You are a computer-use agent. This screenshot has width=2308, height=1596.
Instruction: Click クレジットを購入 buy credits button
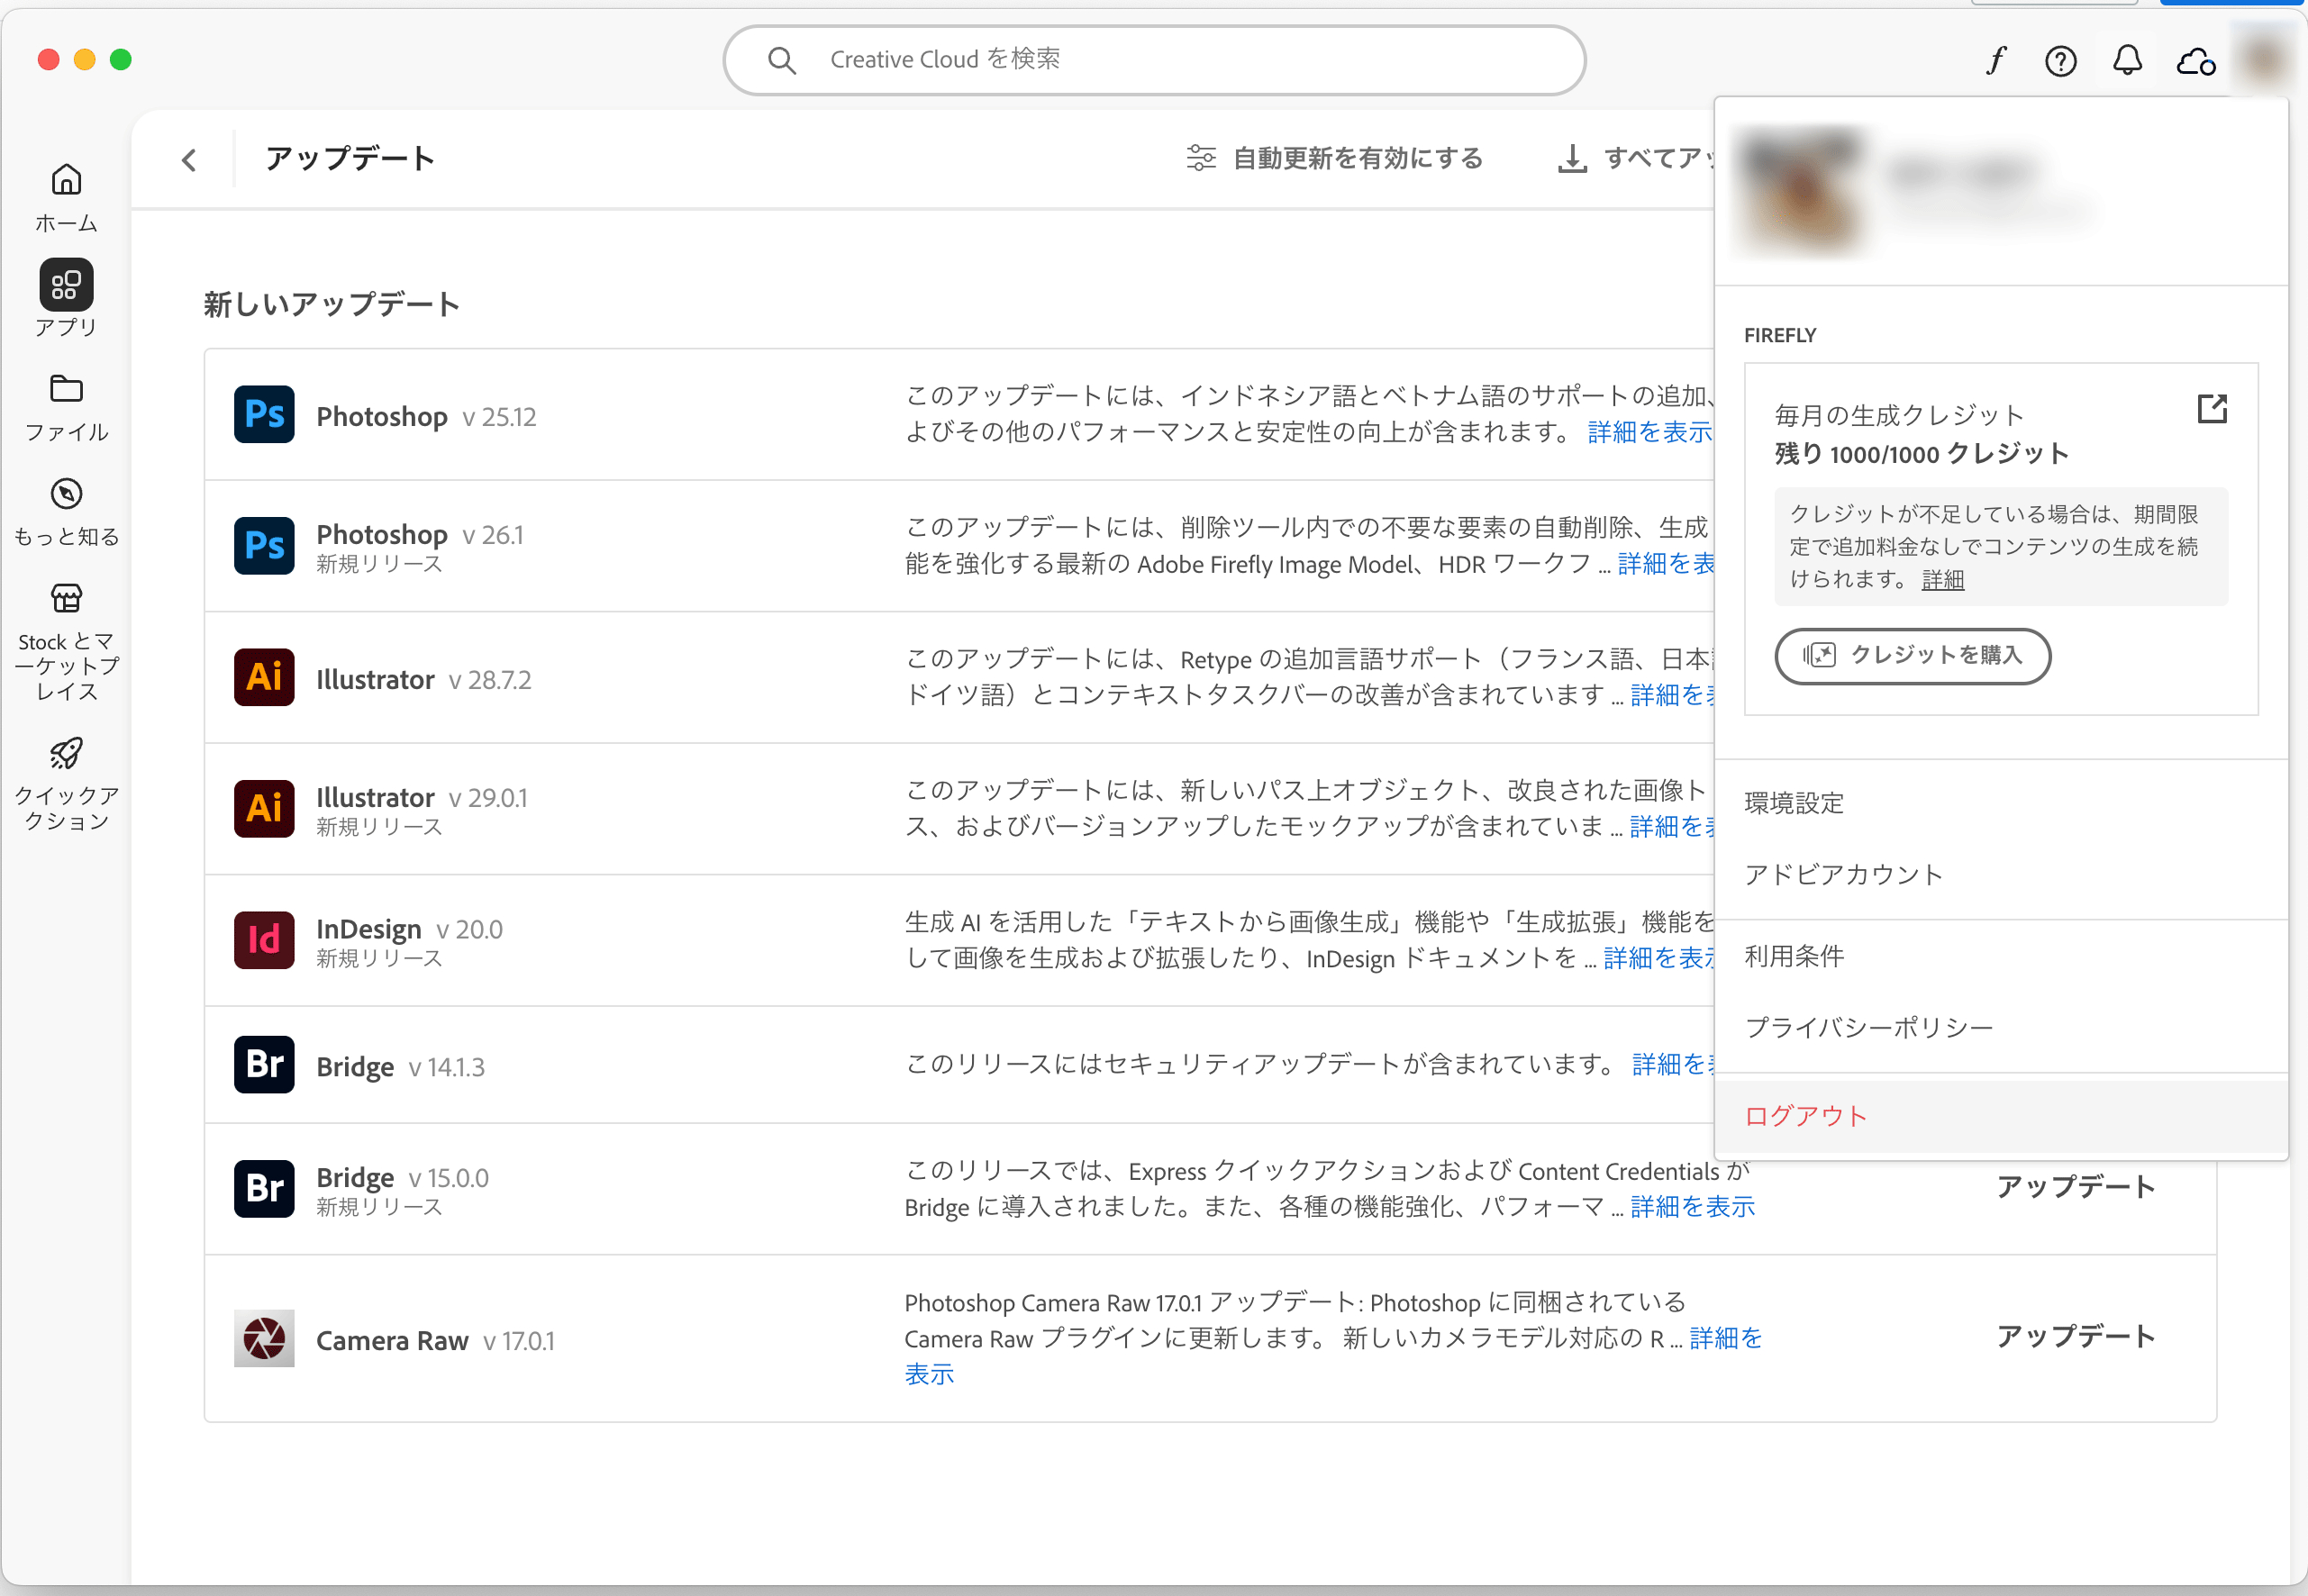click(1912, 656)
